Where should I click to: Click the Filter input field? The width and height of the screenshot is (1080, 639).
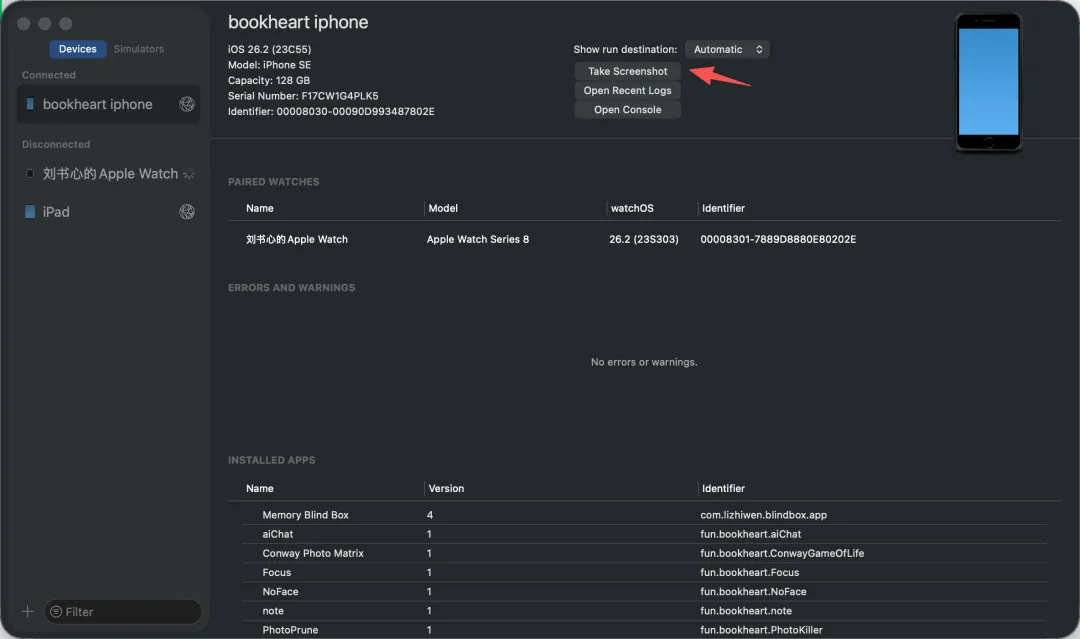pyautogui.click(x=130, y=611)
